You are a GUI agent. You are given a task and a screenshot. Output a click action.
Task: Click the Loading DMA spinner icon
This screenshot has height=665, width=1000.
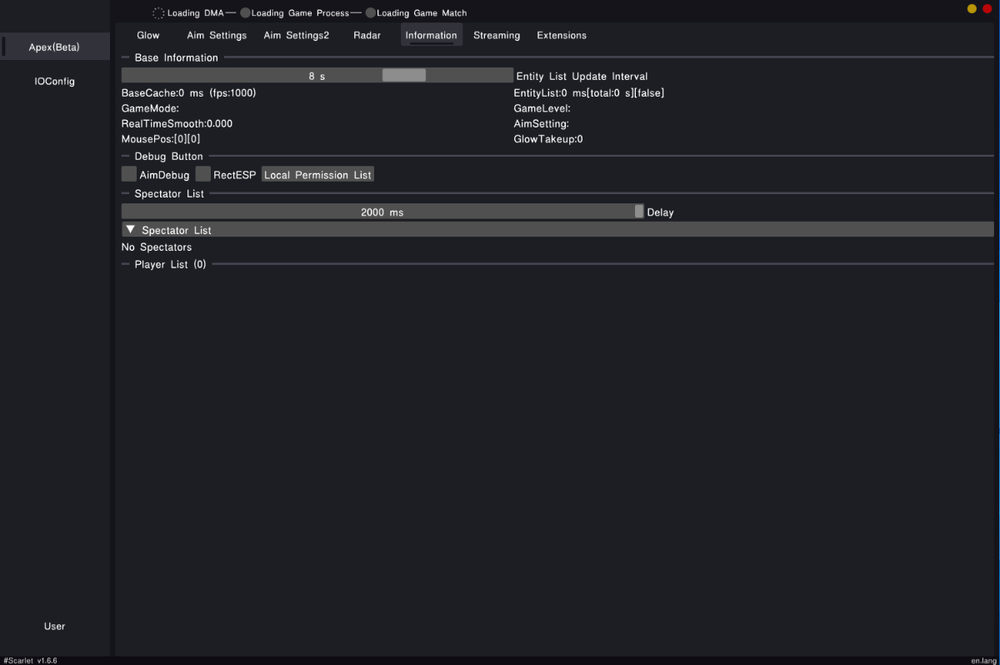[158, 13]
